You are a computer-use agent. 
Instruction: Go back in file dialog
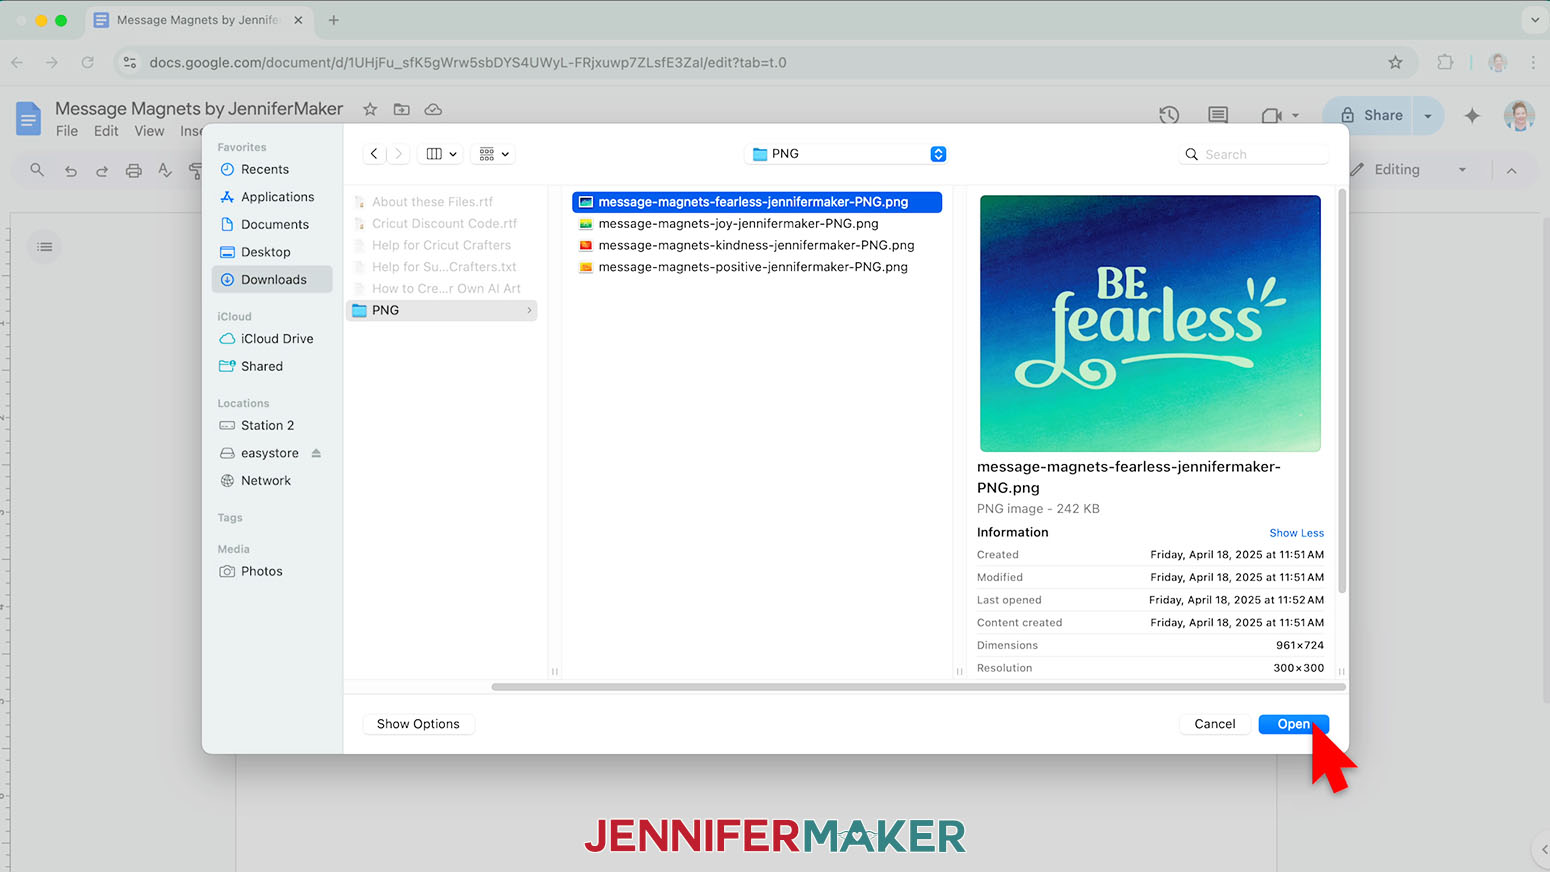(374, 154)
